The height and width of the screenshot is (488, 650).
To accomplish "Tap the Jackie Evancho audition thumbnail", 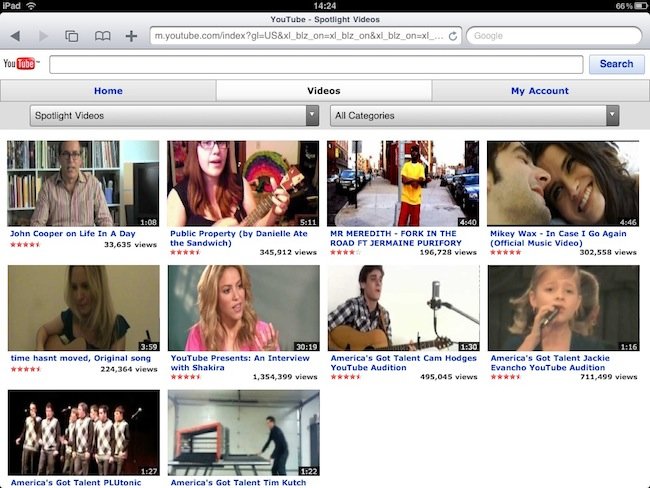I will pyautogui.click(x=563, y=308).
